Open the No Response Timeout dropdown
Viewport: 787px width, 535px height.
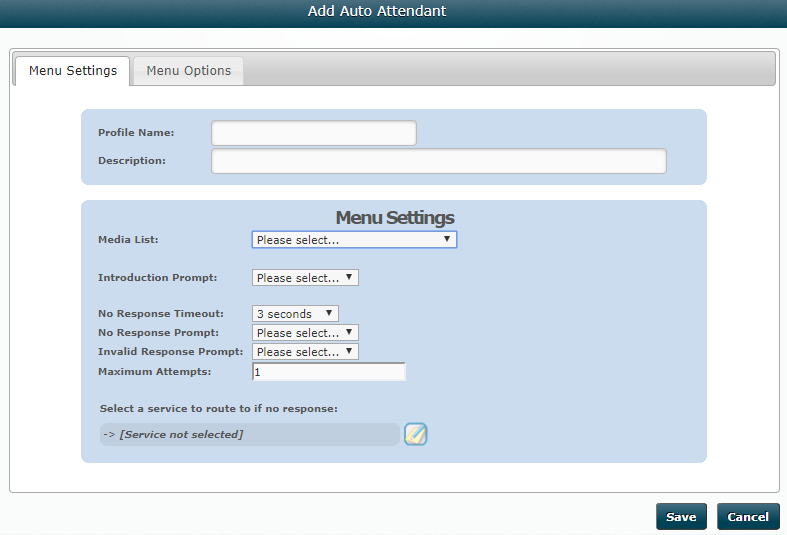pyautogui.click(x=295, y=314)
